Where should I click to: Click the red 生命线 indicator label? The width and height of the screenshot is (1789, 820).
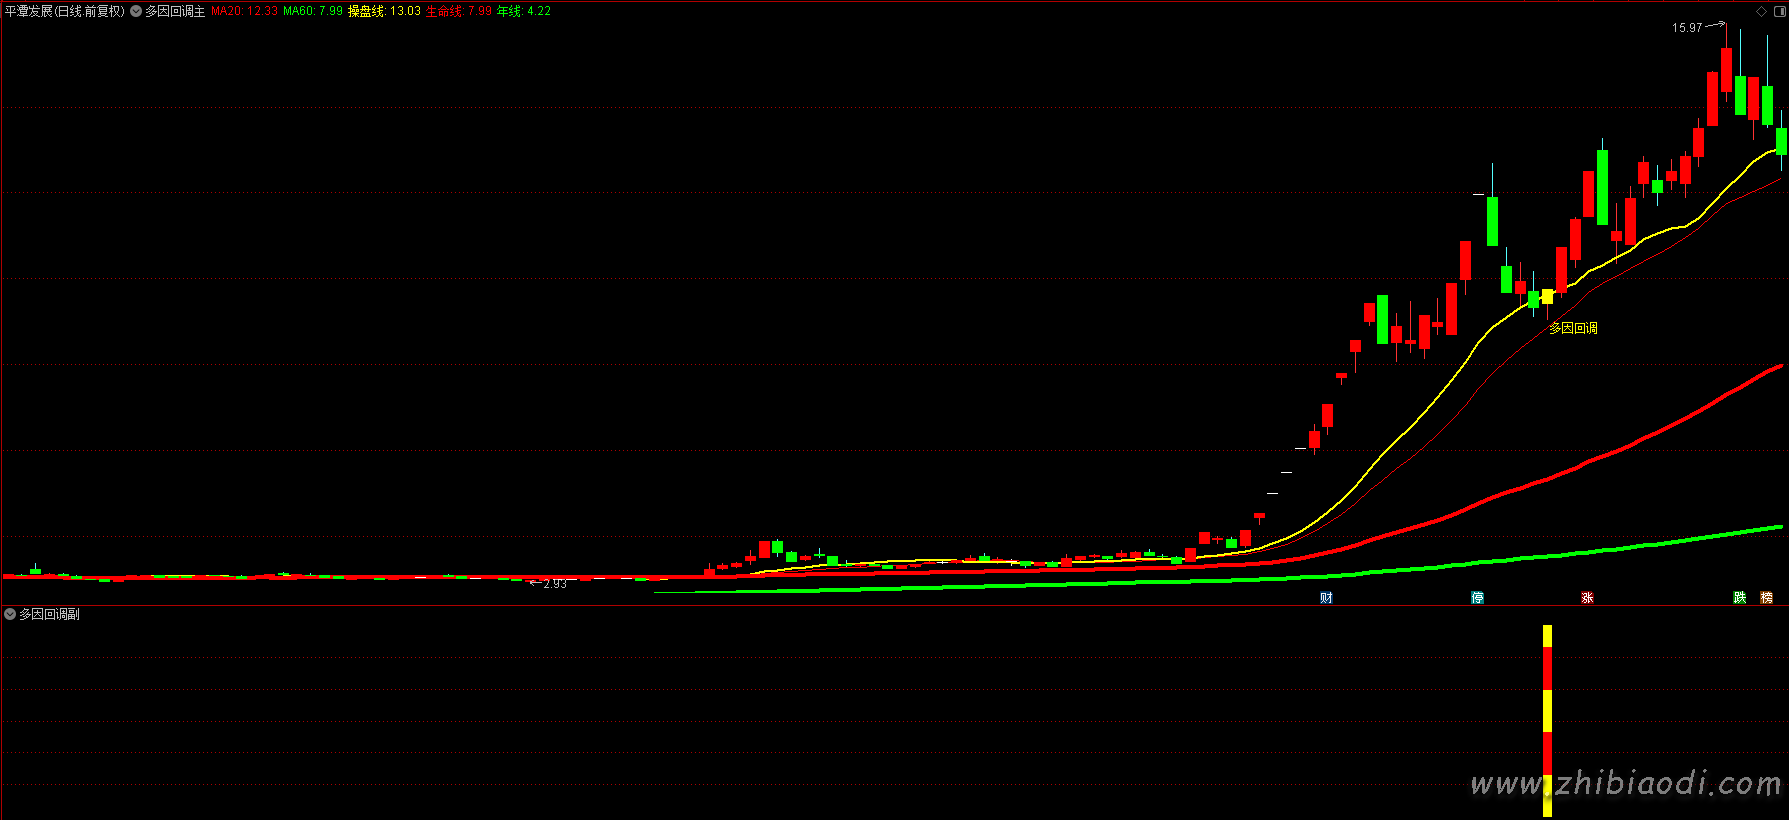point(458,12)
